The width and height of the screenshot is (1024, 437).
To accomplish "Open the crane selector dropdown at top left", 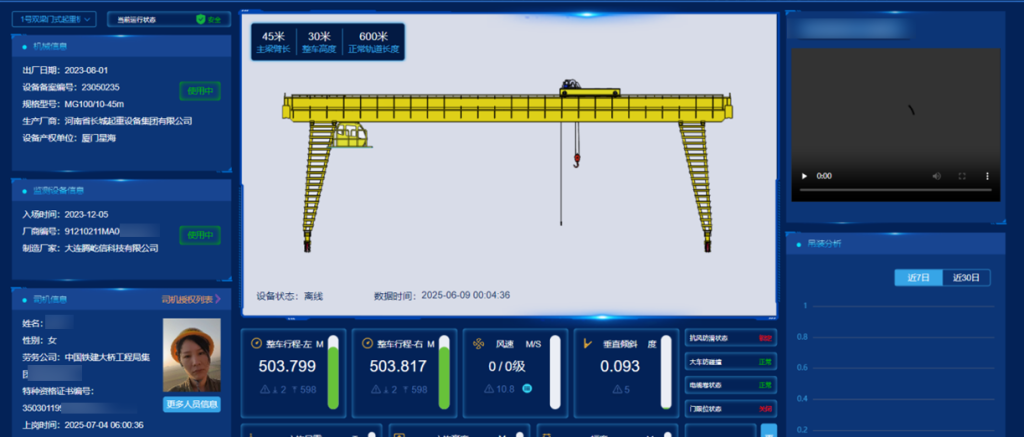I will pos(57,18).
